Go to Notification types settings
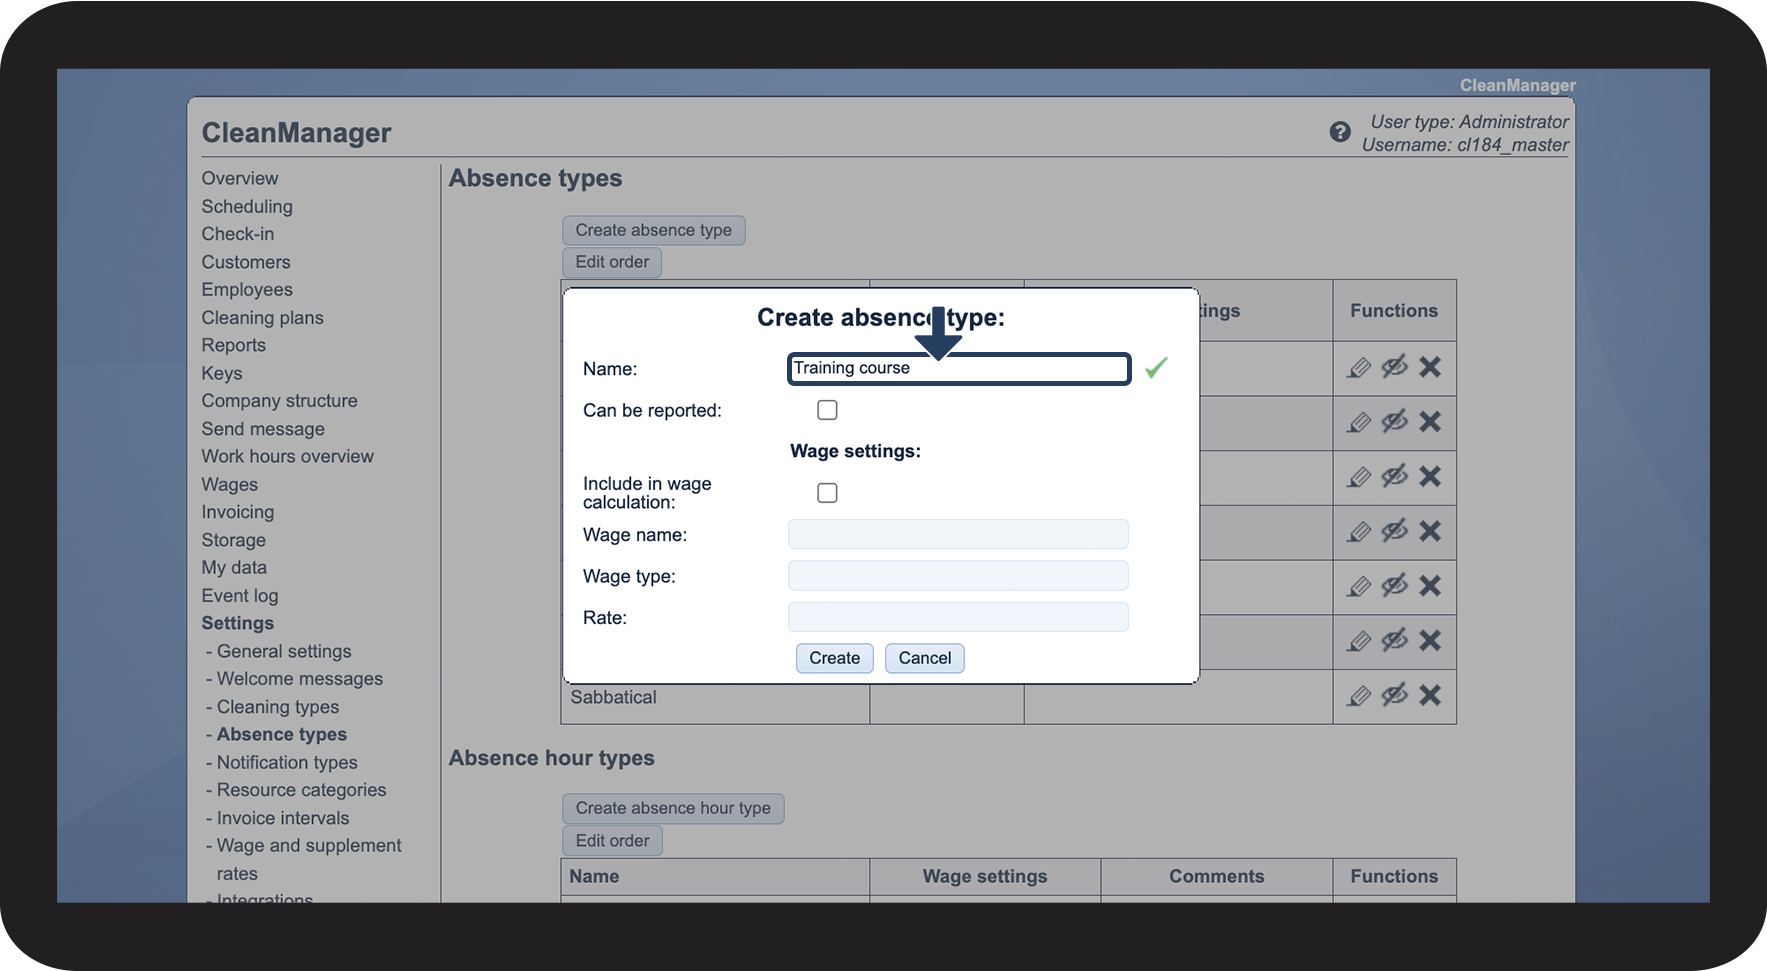 pos(287,763)
